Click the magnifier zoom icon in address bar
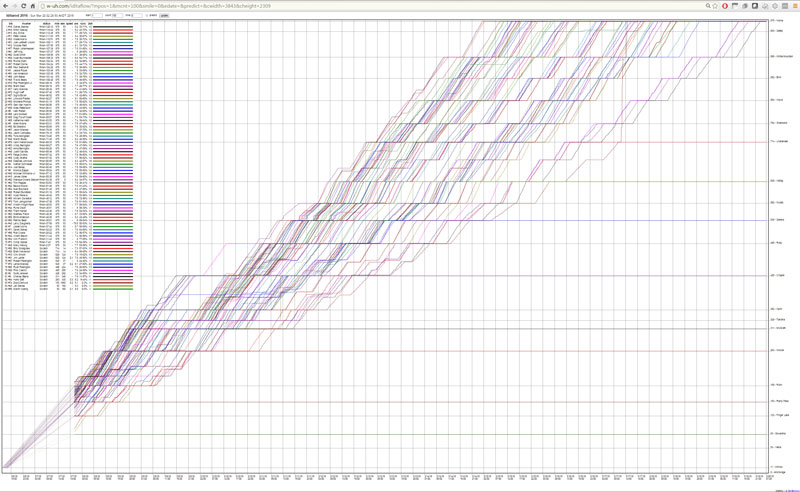This screenshot has height=492, width=800. coord(708,6)
